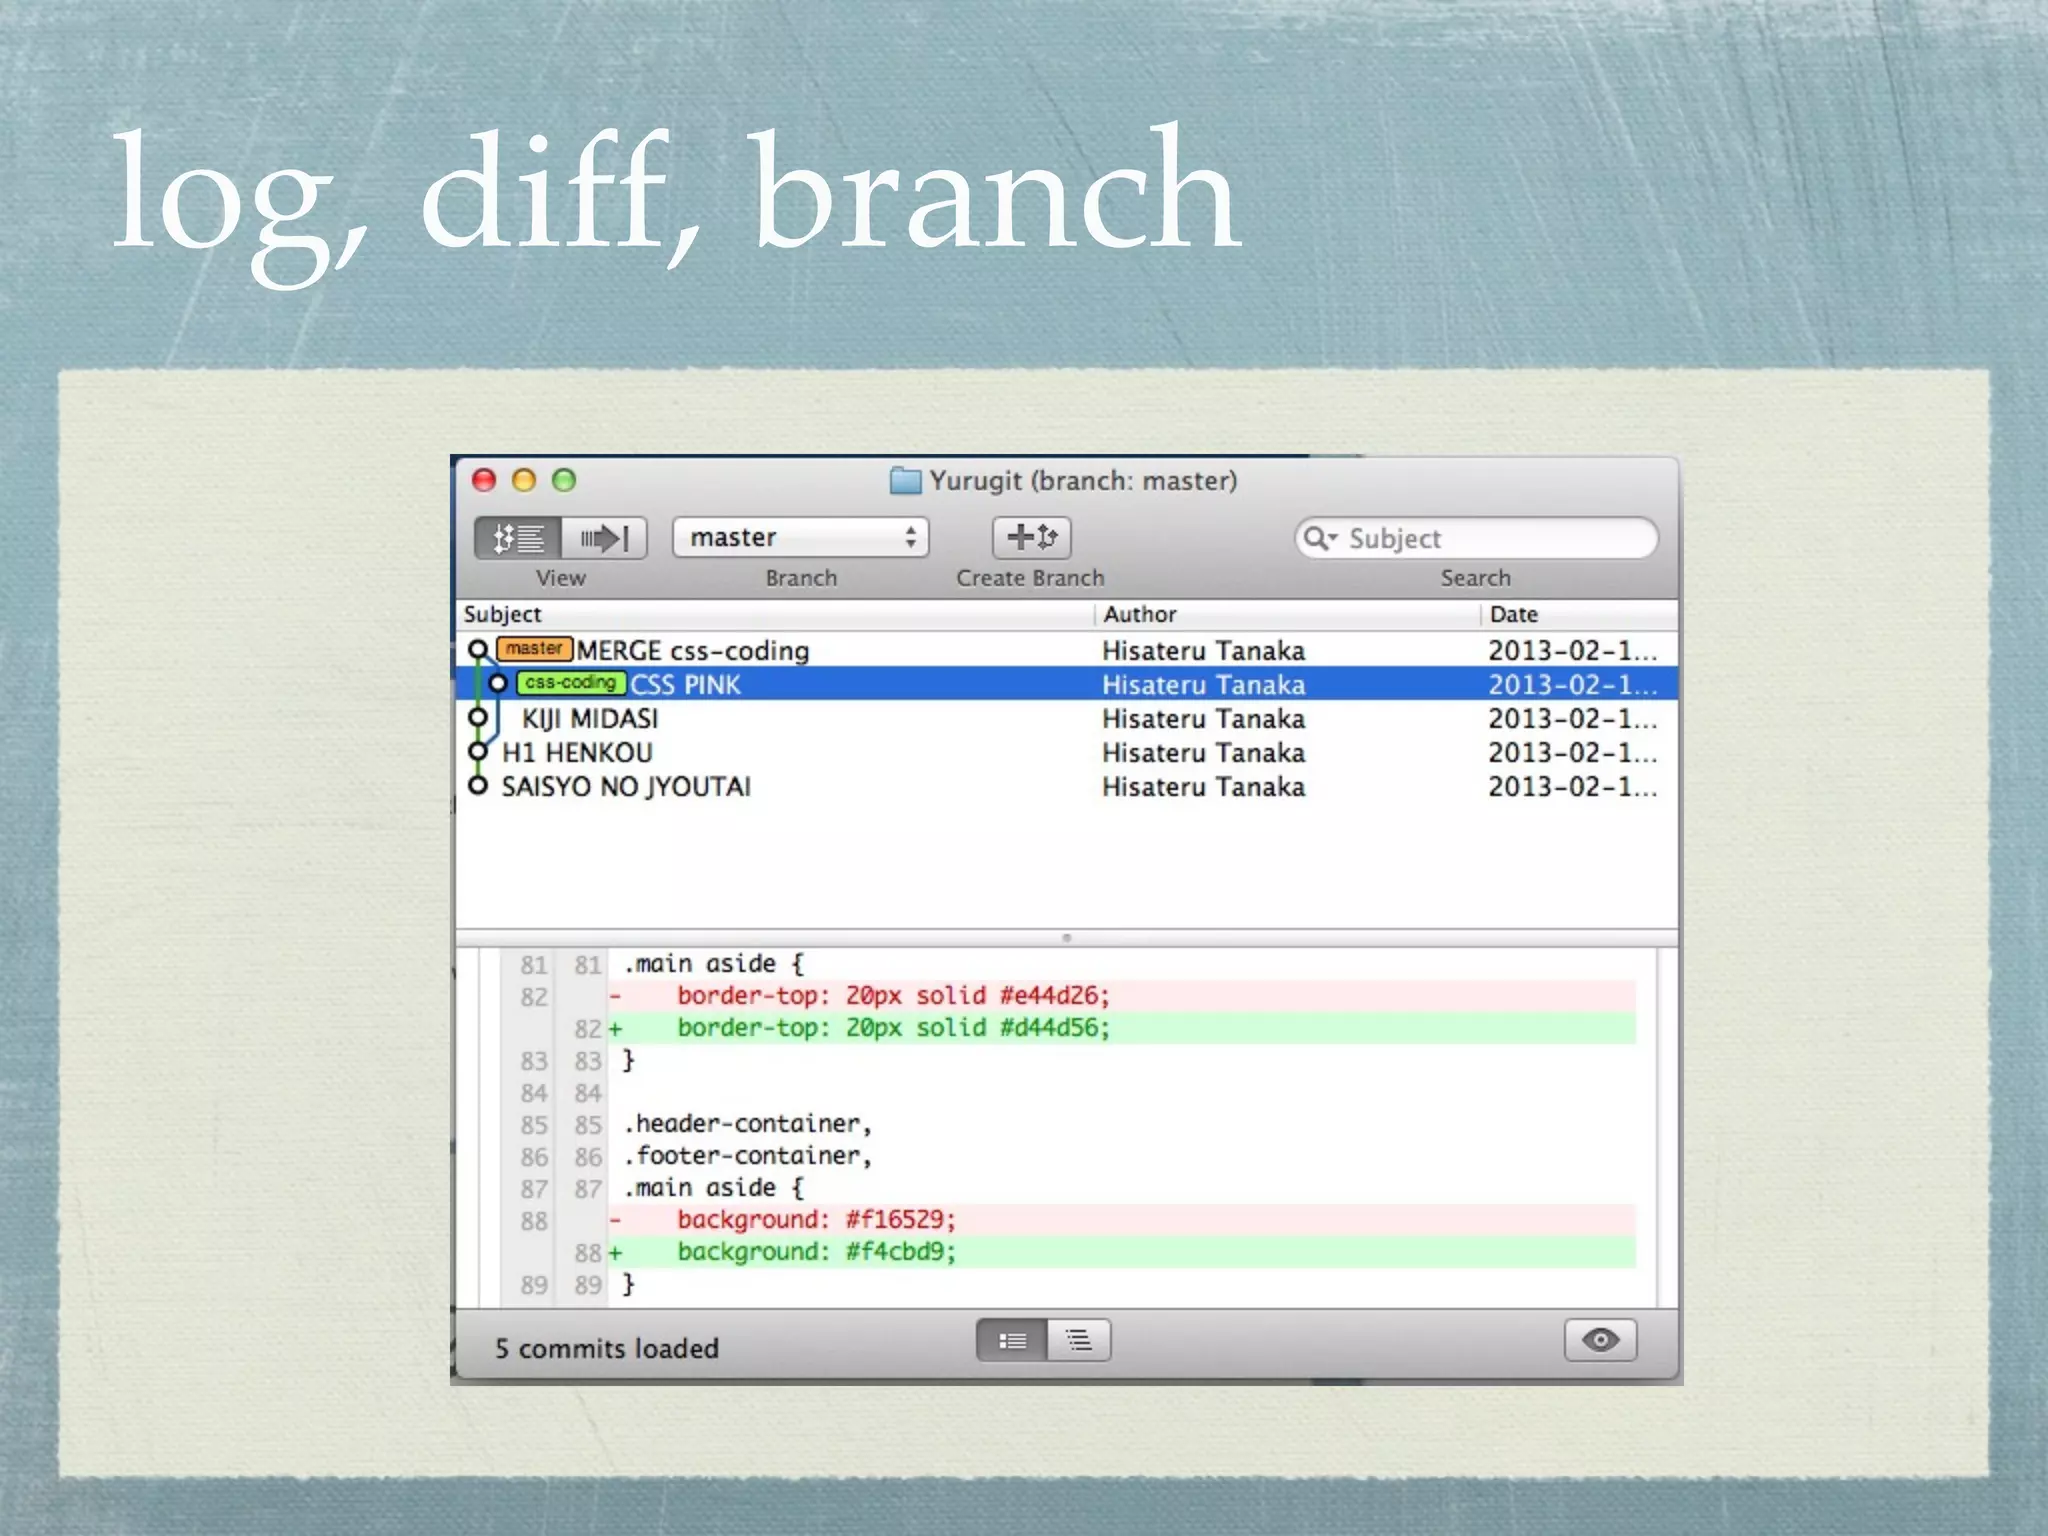Switch to the tree view button in bottom bar
Viewport: 2048px width, 1536px height.
click(x=1078, y=1340)
